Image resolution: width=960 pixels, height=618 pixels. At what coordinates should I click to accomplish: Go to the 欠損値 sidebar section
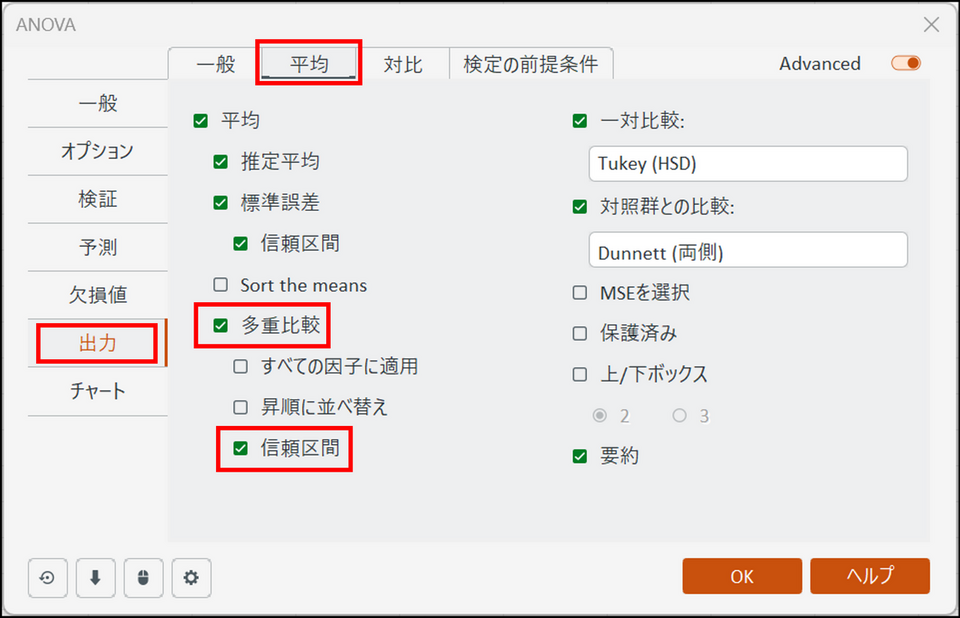click(x=97, y=295)
